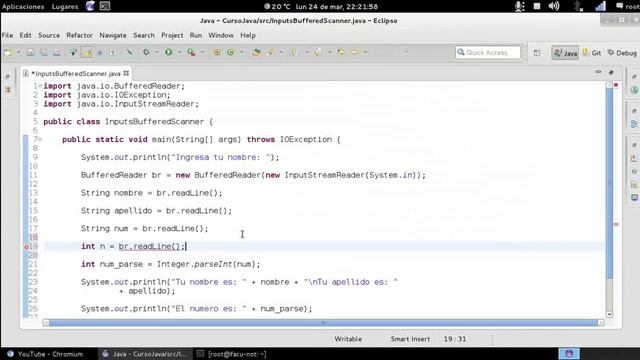Open the Project menu

[x=172, y=35]
